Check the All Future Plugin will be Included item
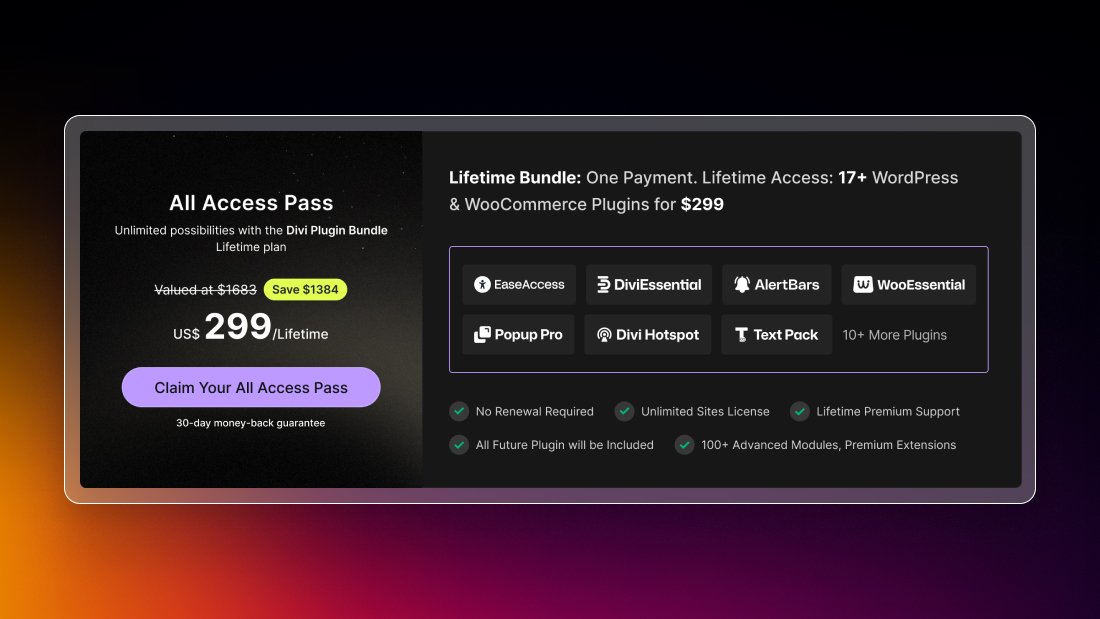Viewport: 1100px width, 619px height. coord(459,445)
